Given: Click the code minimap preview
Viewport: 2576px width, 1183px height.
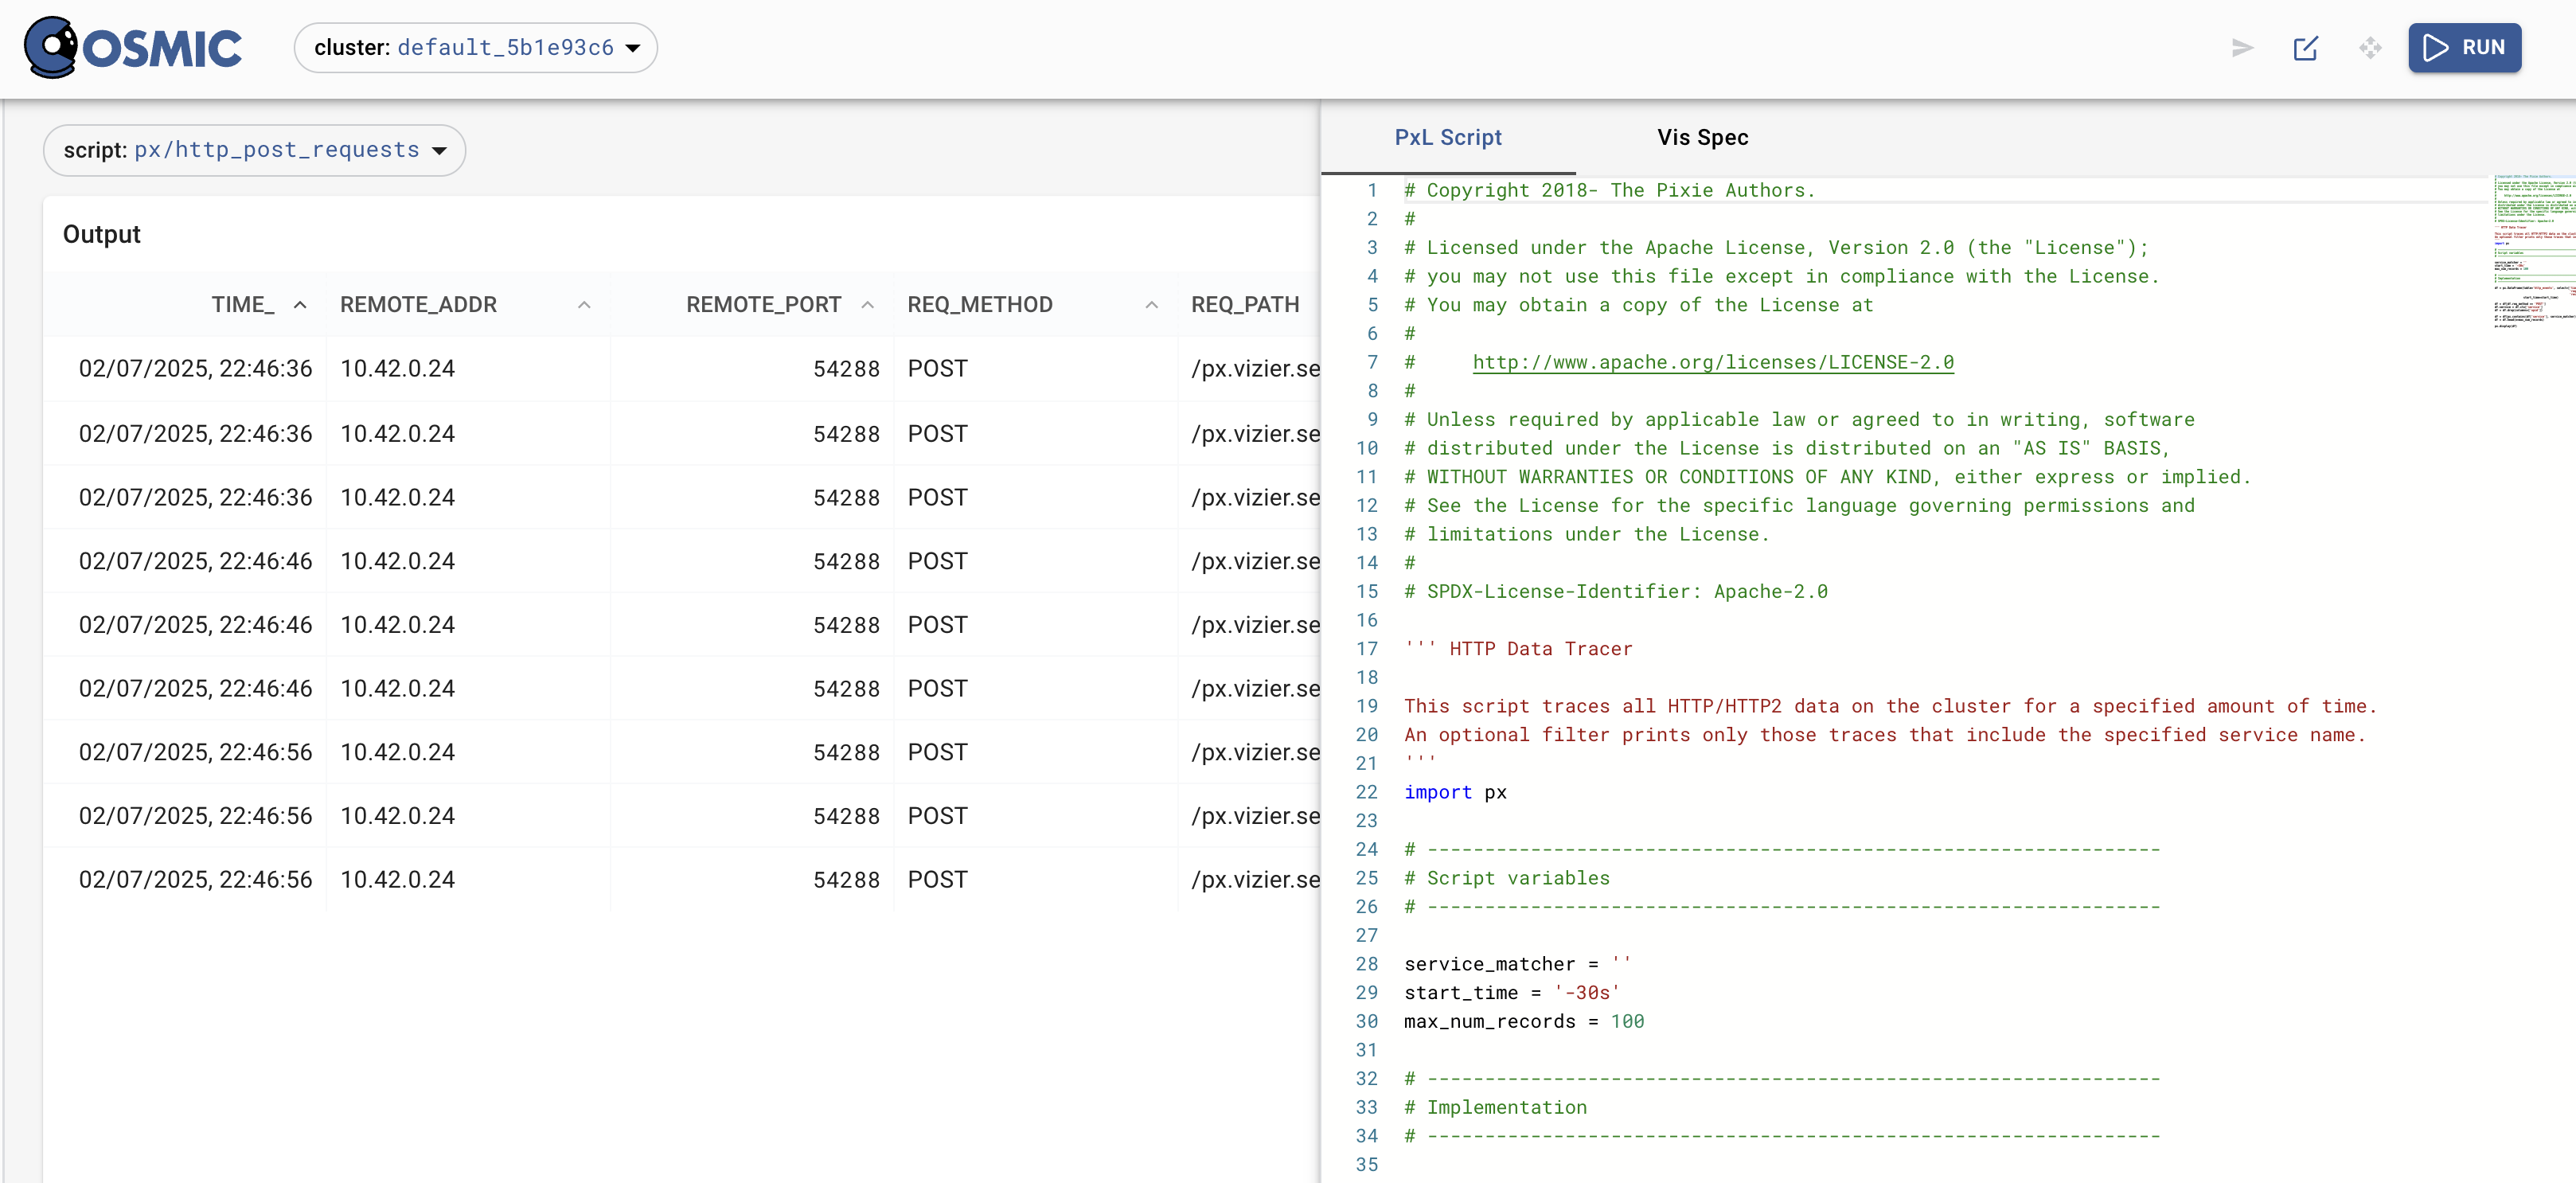Looking at the screenshot, I should [x=2533, y=252].
